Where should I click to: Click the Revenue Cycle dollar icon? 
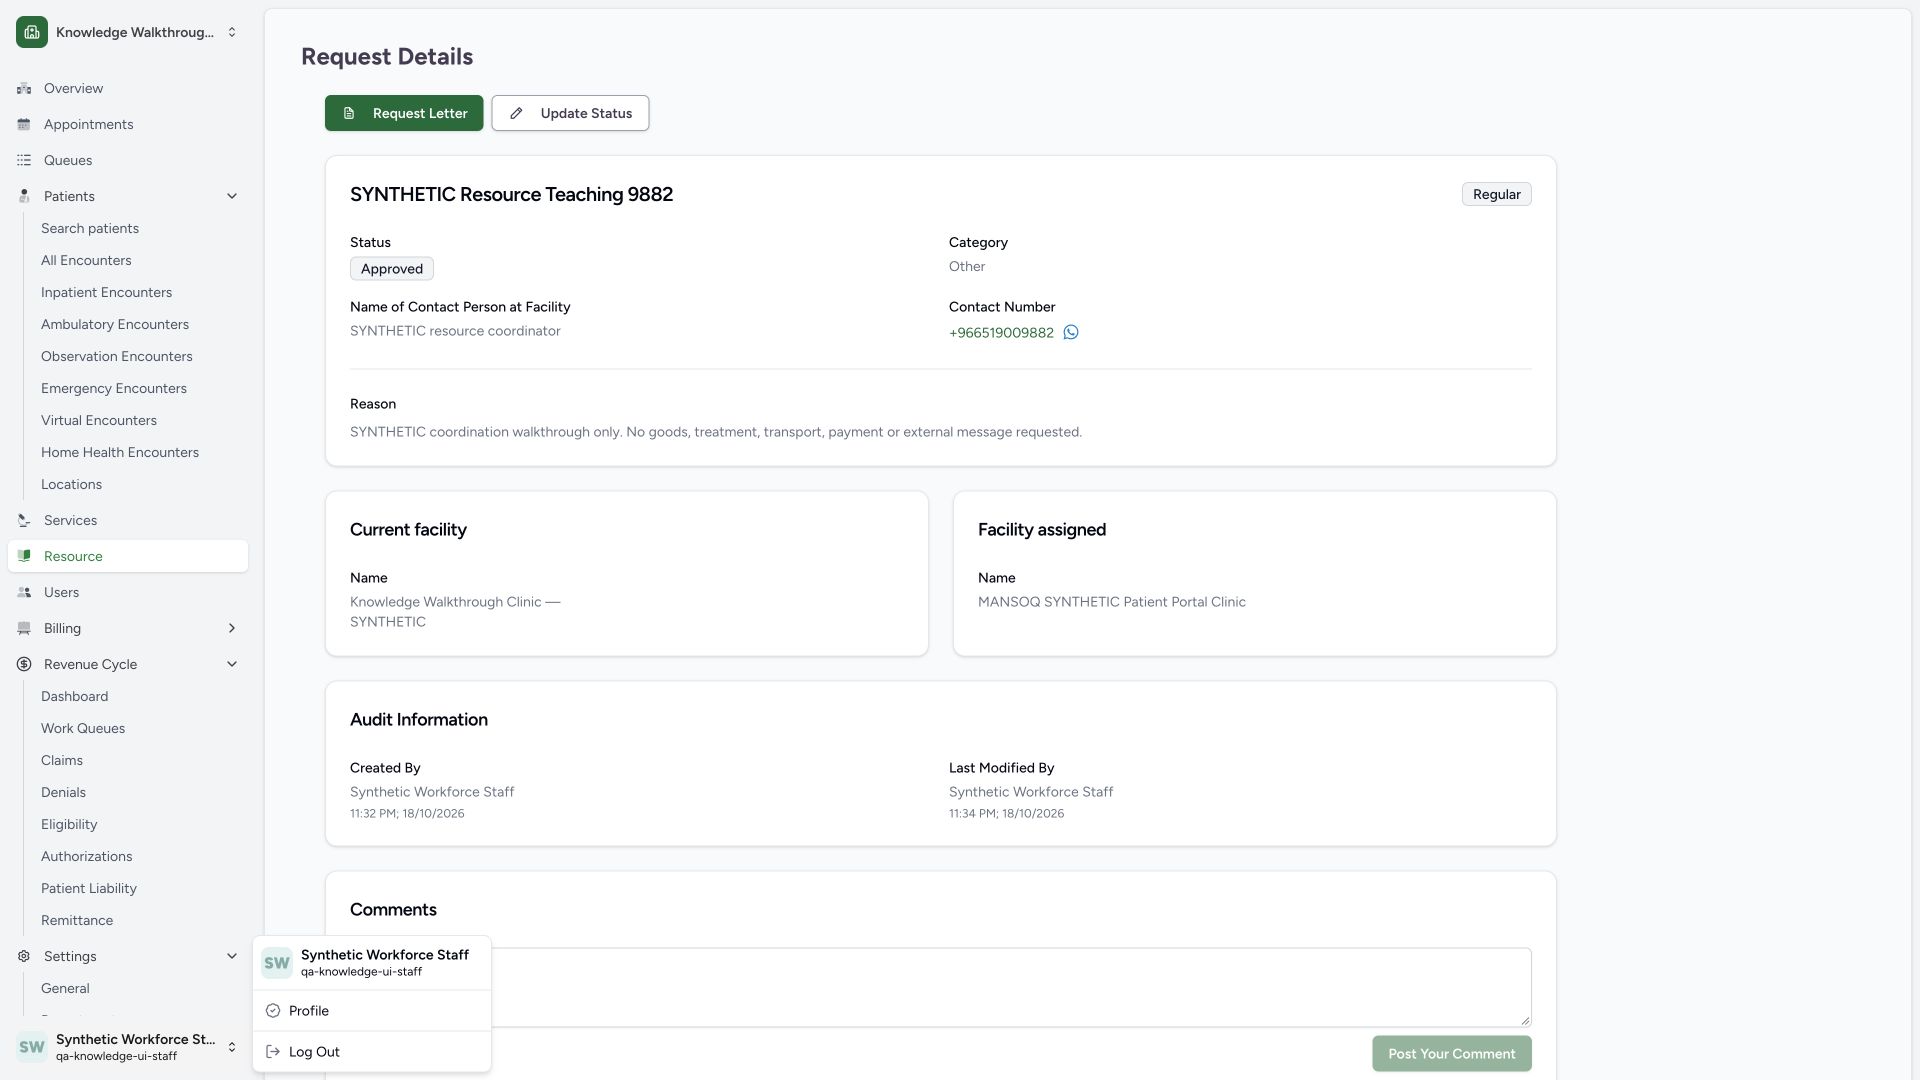(24, 665)
